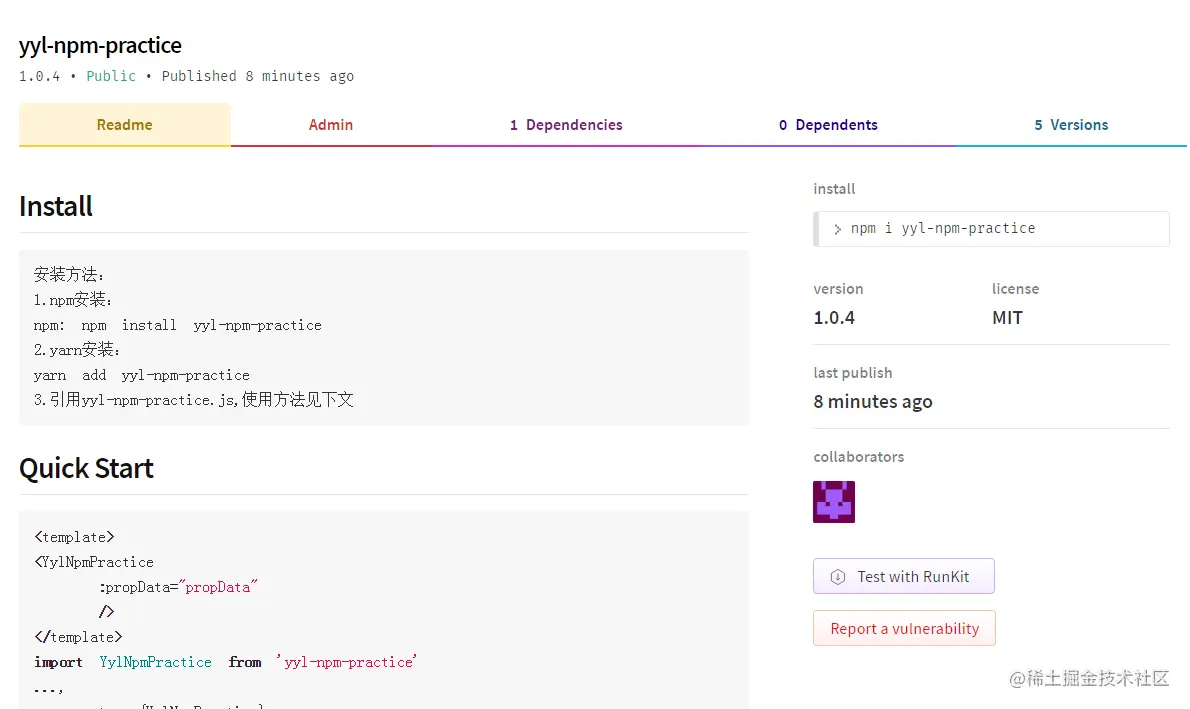1190x709 pixels.
Task: Click the collaborators label
Action: (858, 457)
